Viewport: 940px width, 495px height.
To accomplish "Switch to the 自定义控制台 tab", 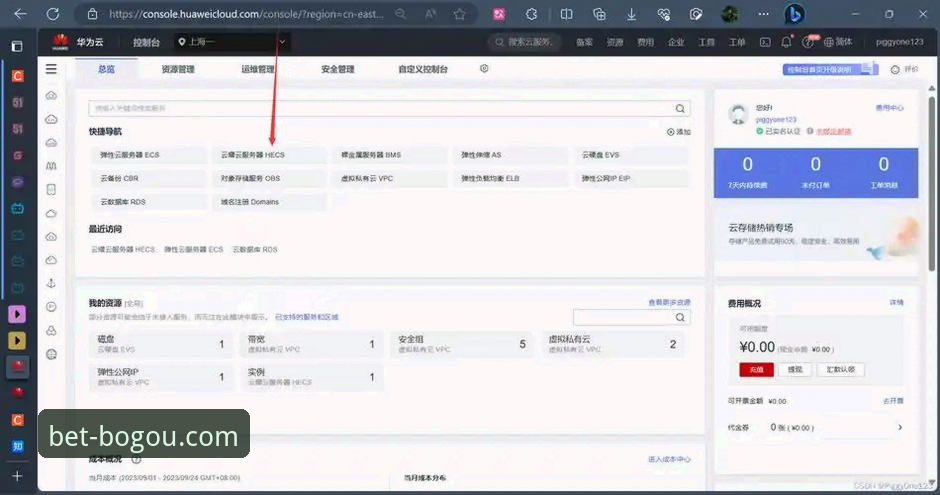I will point(423,69).
